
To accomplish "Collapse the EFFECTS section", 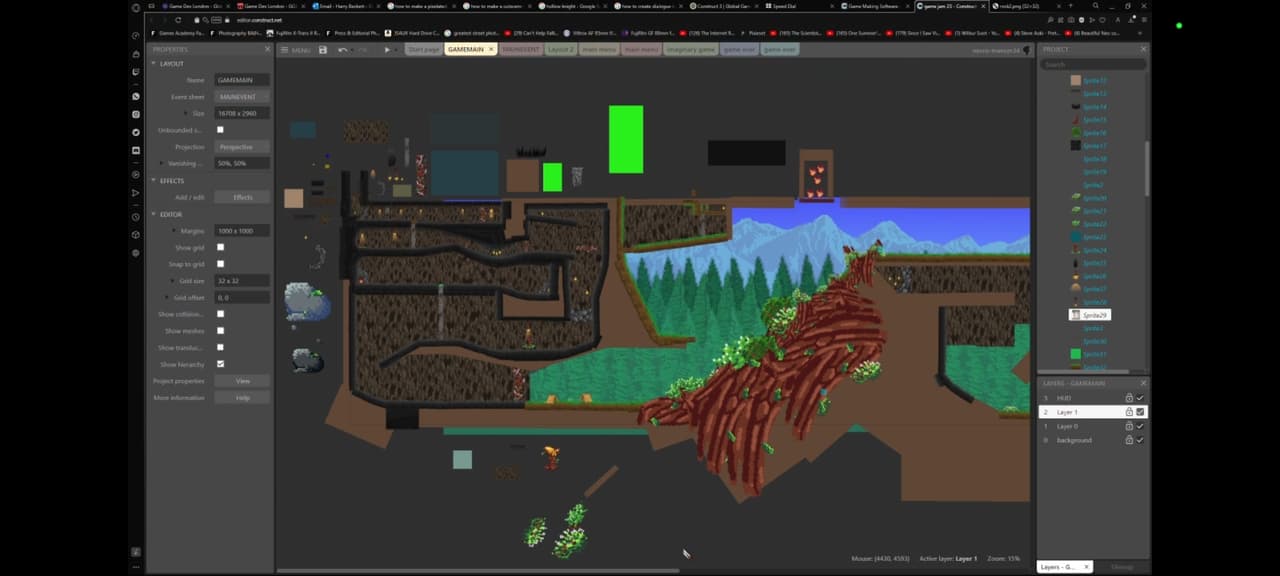I will (x=154, y=181).
